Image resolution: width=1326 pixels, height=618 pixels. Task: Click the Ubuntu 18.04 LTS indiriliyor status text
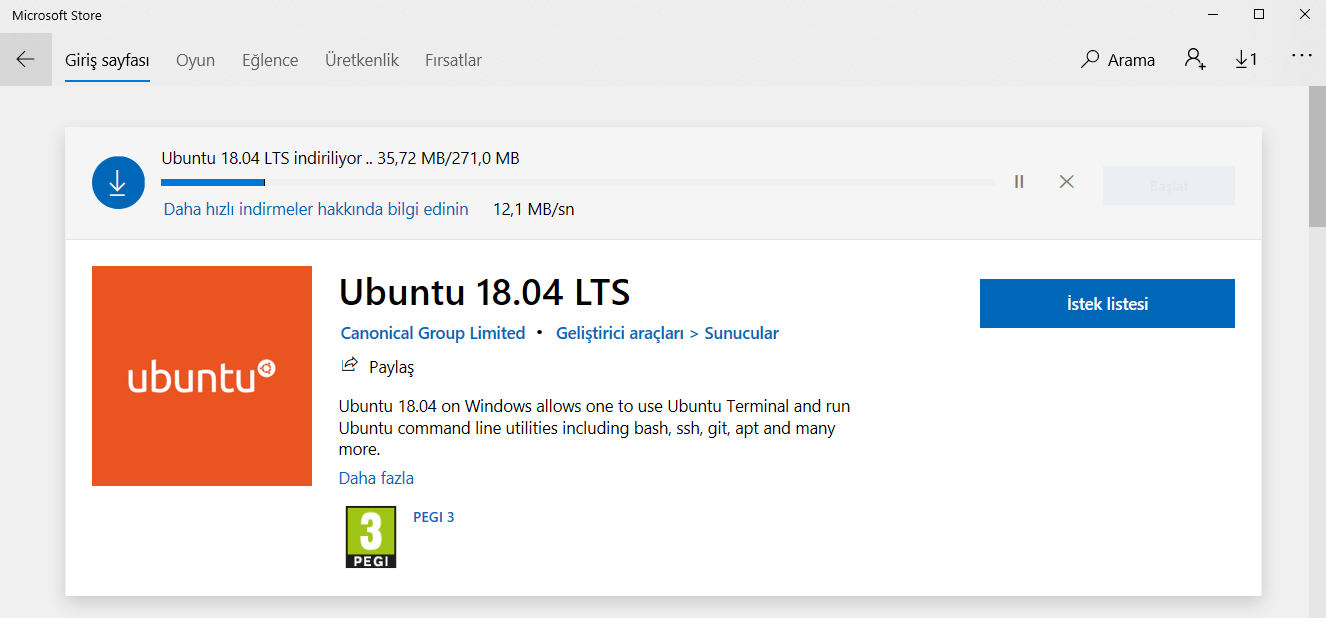point(340,158)
